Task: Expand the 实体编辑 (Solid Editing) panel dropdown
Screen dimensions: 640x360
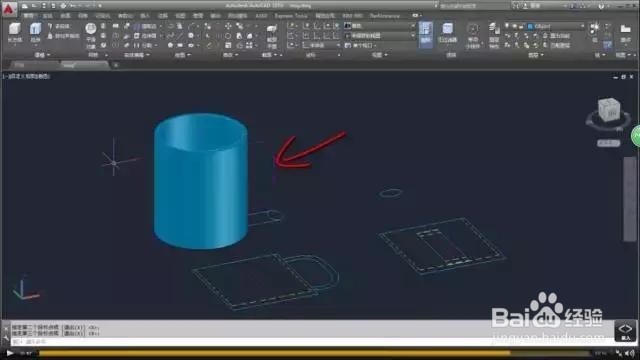Action: coord(137,55)
